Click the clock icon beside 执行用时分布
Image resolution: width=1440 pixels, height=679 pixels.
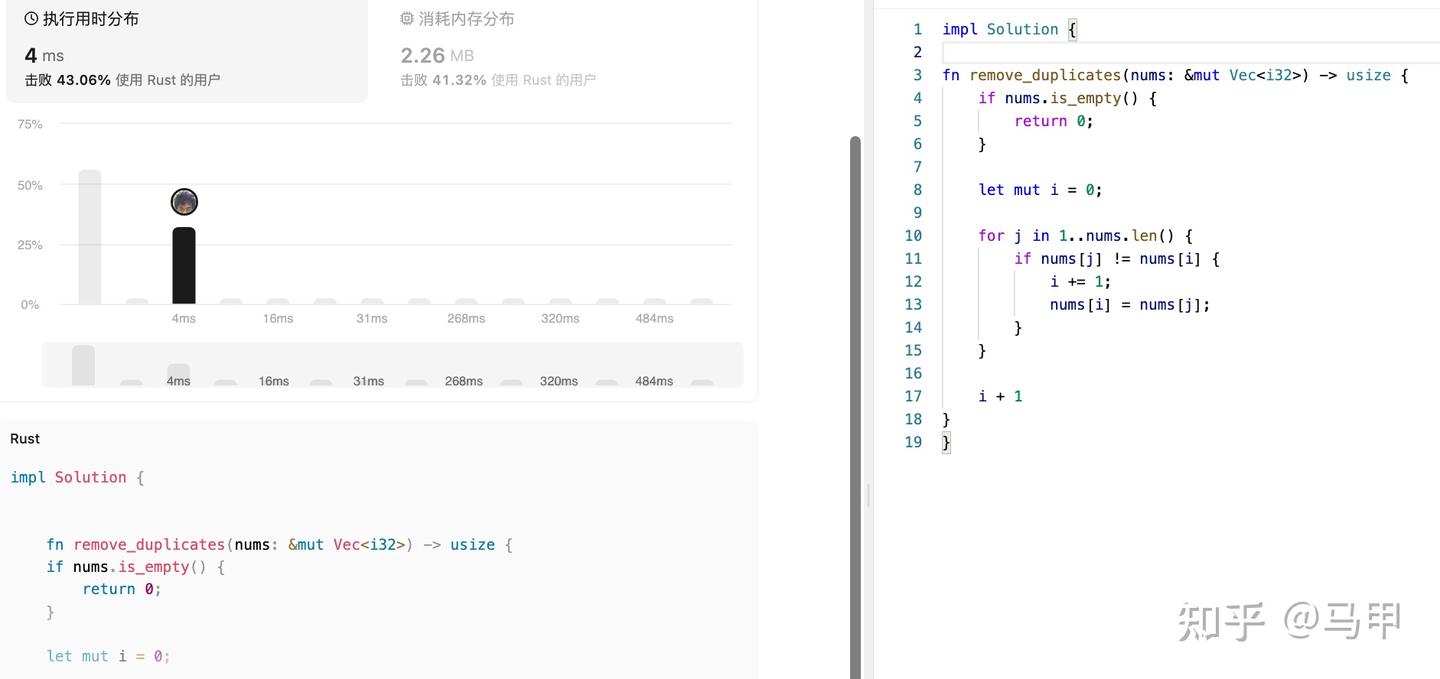tap(31, 19)
